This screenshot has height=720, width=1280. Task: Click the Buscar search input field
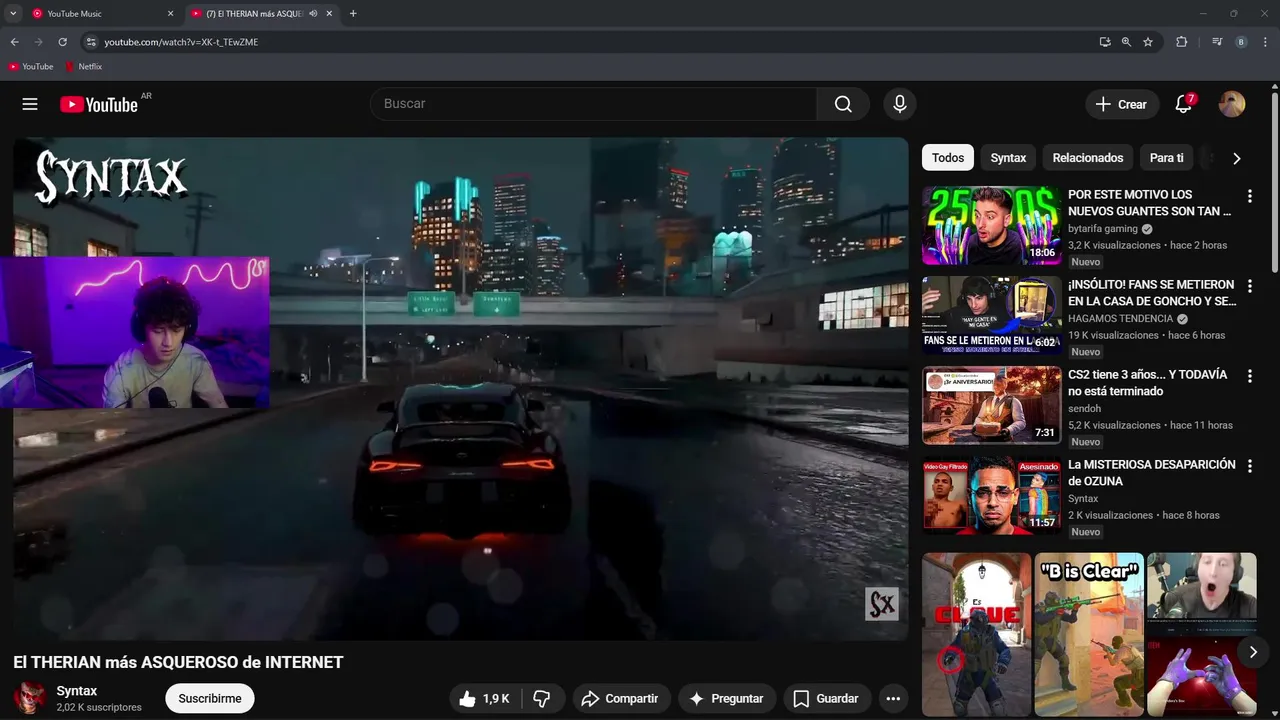[x=594, y=104]
